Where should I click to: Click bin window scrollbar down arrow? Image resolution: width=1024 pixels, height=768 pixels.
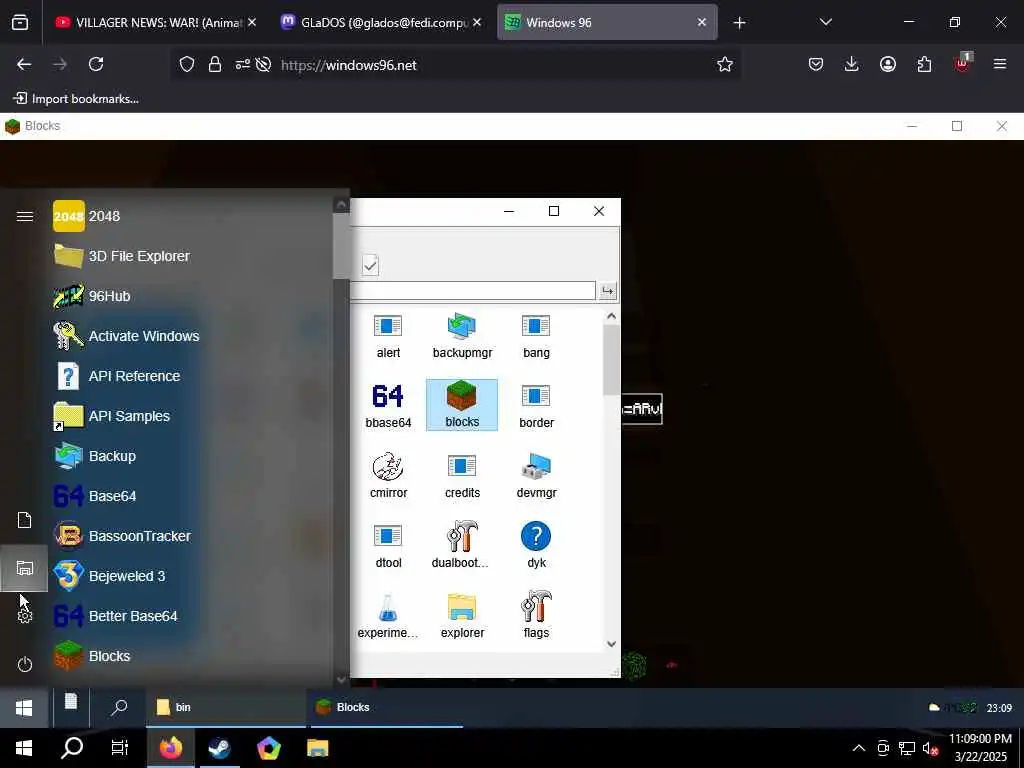click(x=611, y=644)
